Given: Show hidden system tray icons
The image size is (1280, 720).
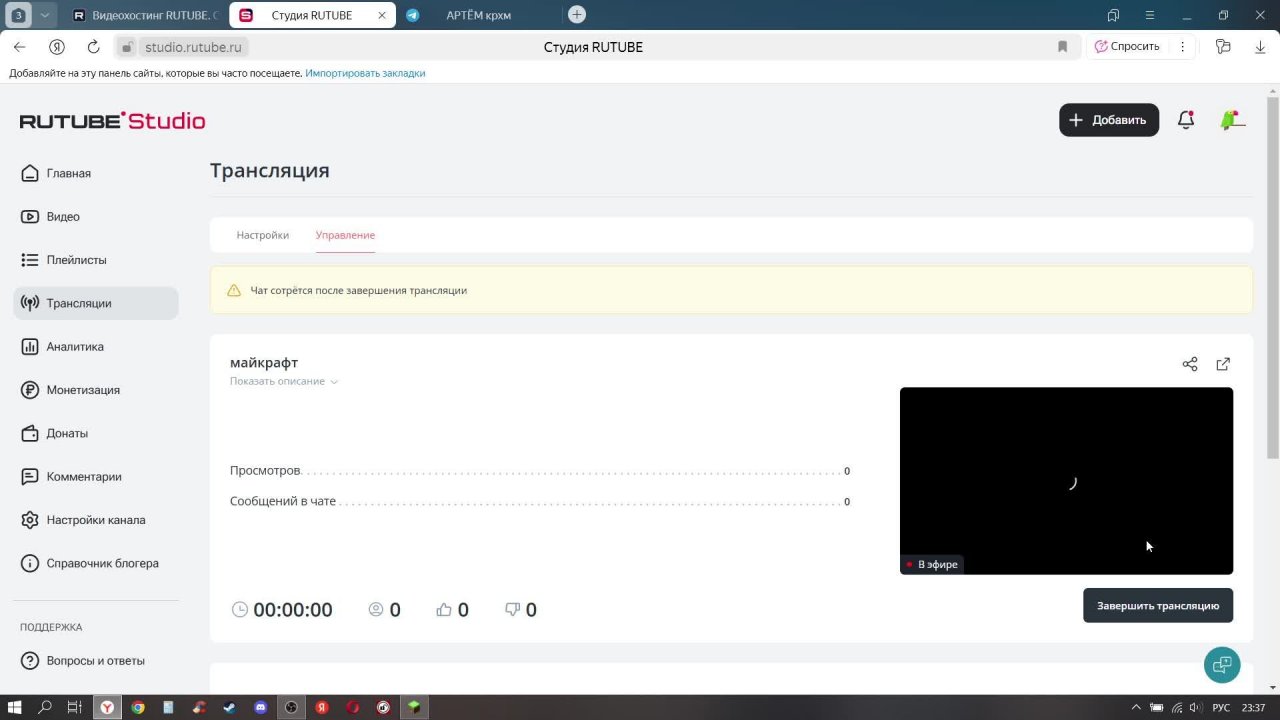Looking at the screenshot, I should coord(1135,708).
